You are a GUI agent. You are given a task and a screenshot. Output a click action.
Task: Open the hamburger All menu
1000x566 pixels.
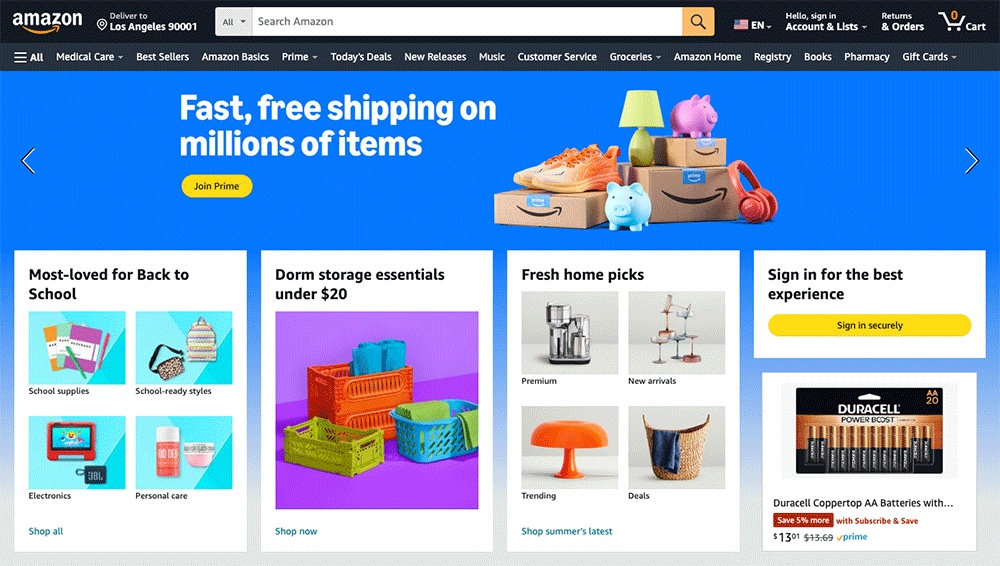tap(29, 57)
